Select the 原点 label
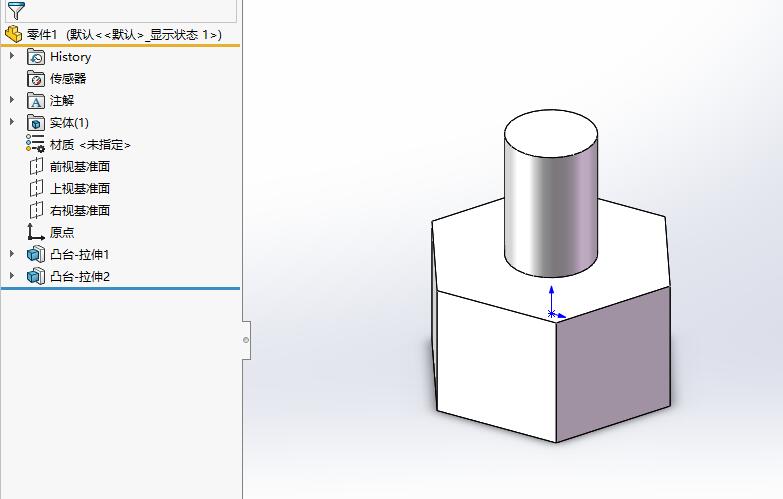783x499 pixels. [x=62, y=233]
